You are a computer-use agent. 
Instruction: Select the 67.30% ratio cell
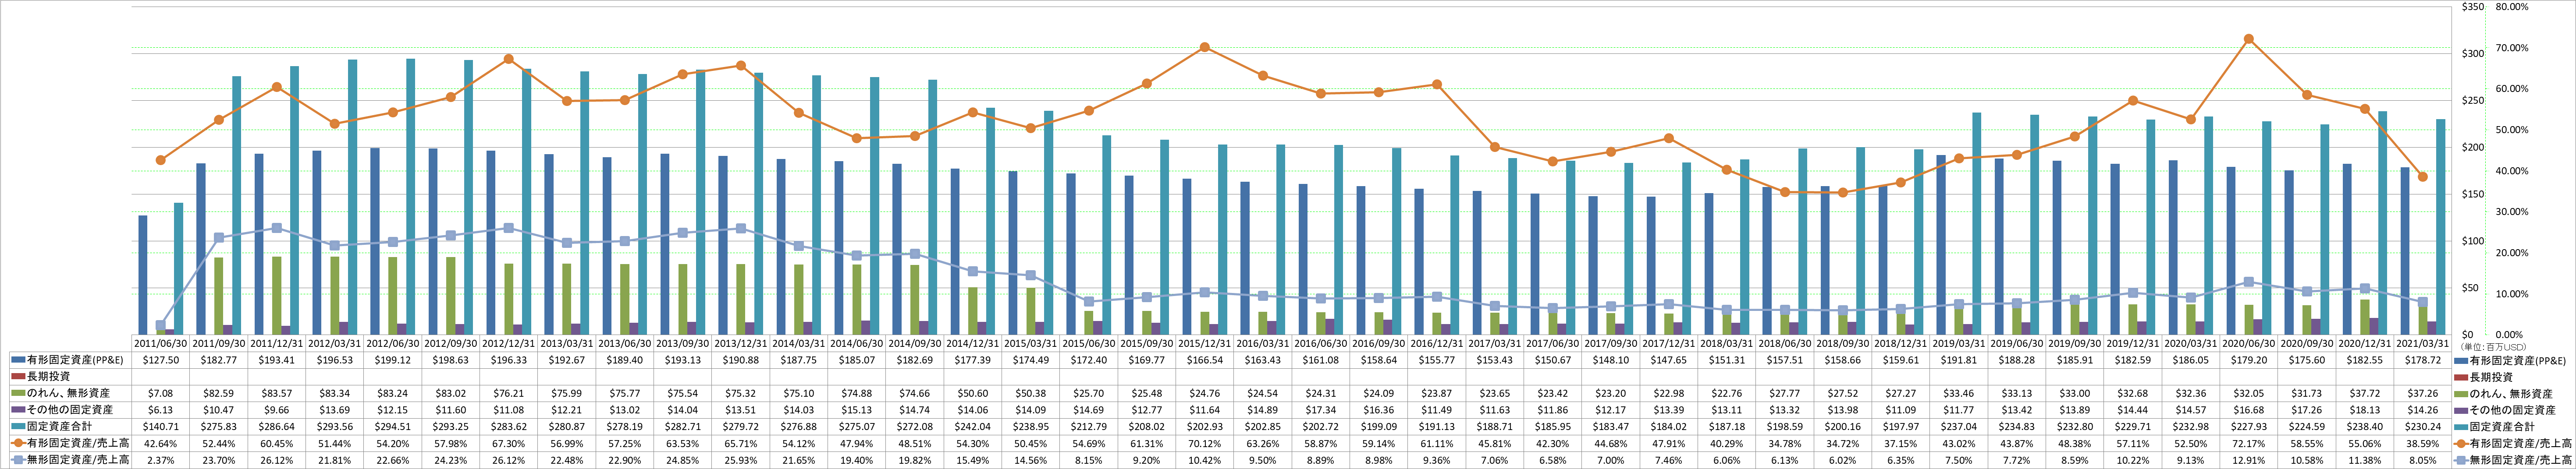509,443
